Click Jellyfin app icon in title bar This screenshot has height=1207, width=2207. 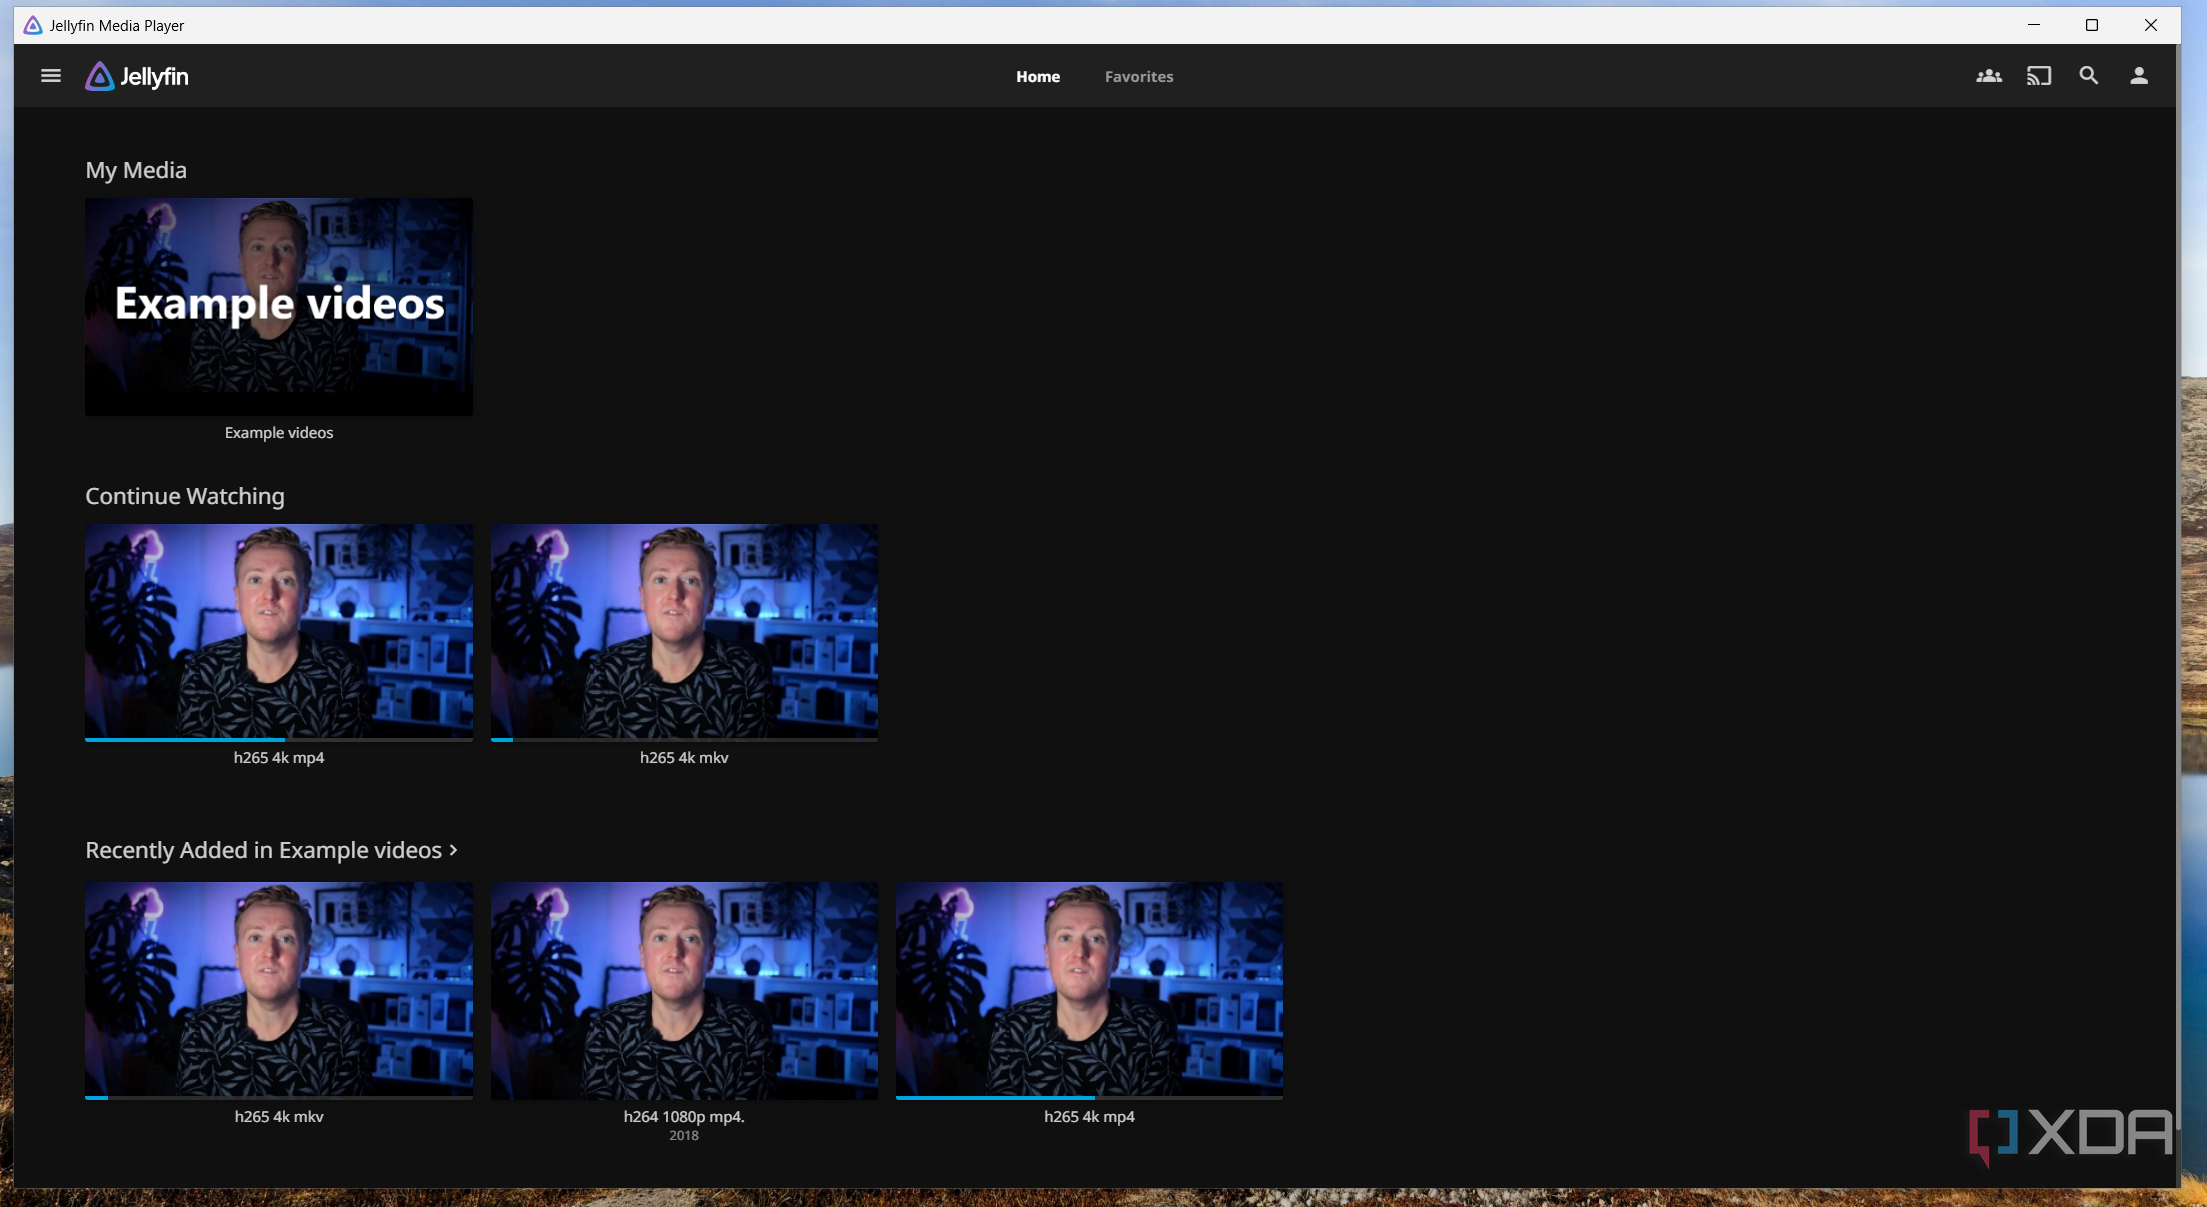(x=33, y=25)
